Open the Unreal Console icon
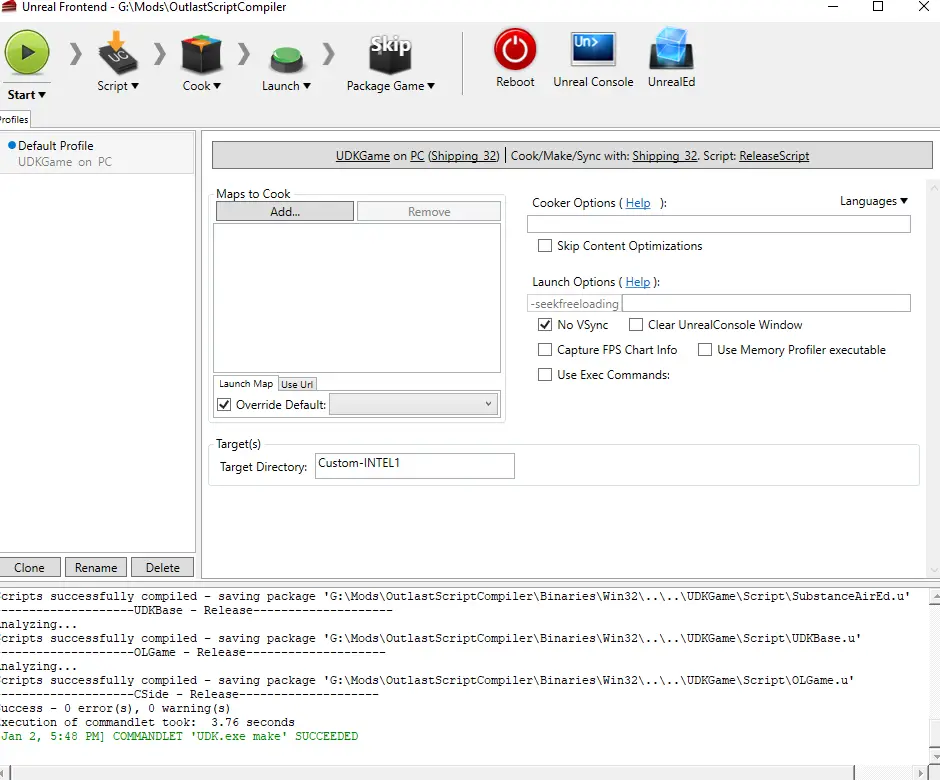 pyautogui.click(x=593, y=49)
